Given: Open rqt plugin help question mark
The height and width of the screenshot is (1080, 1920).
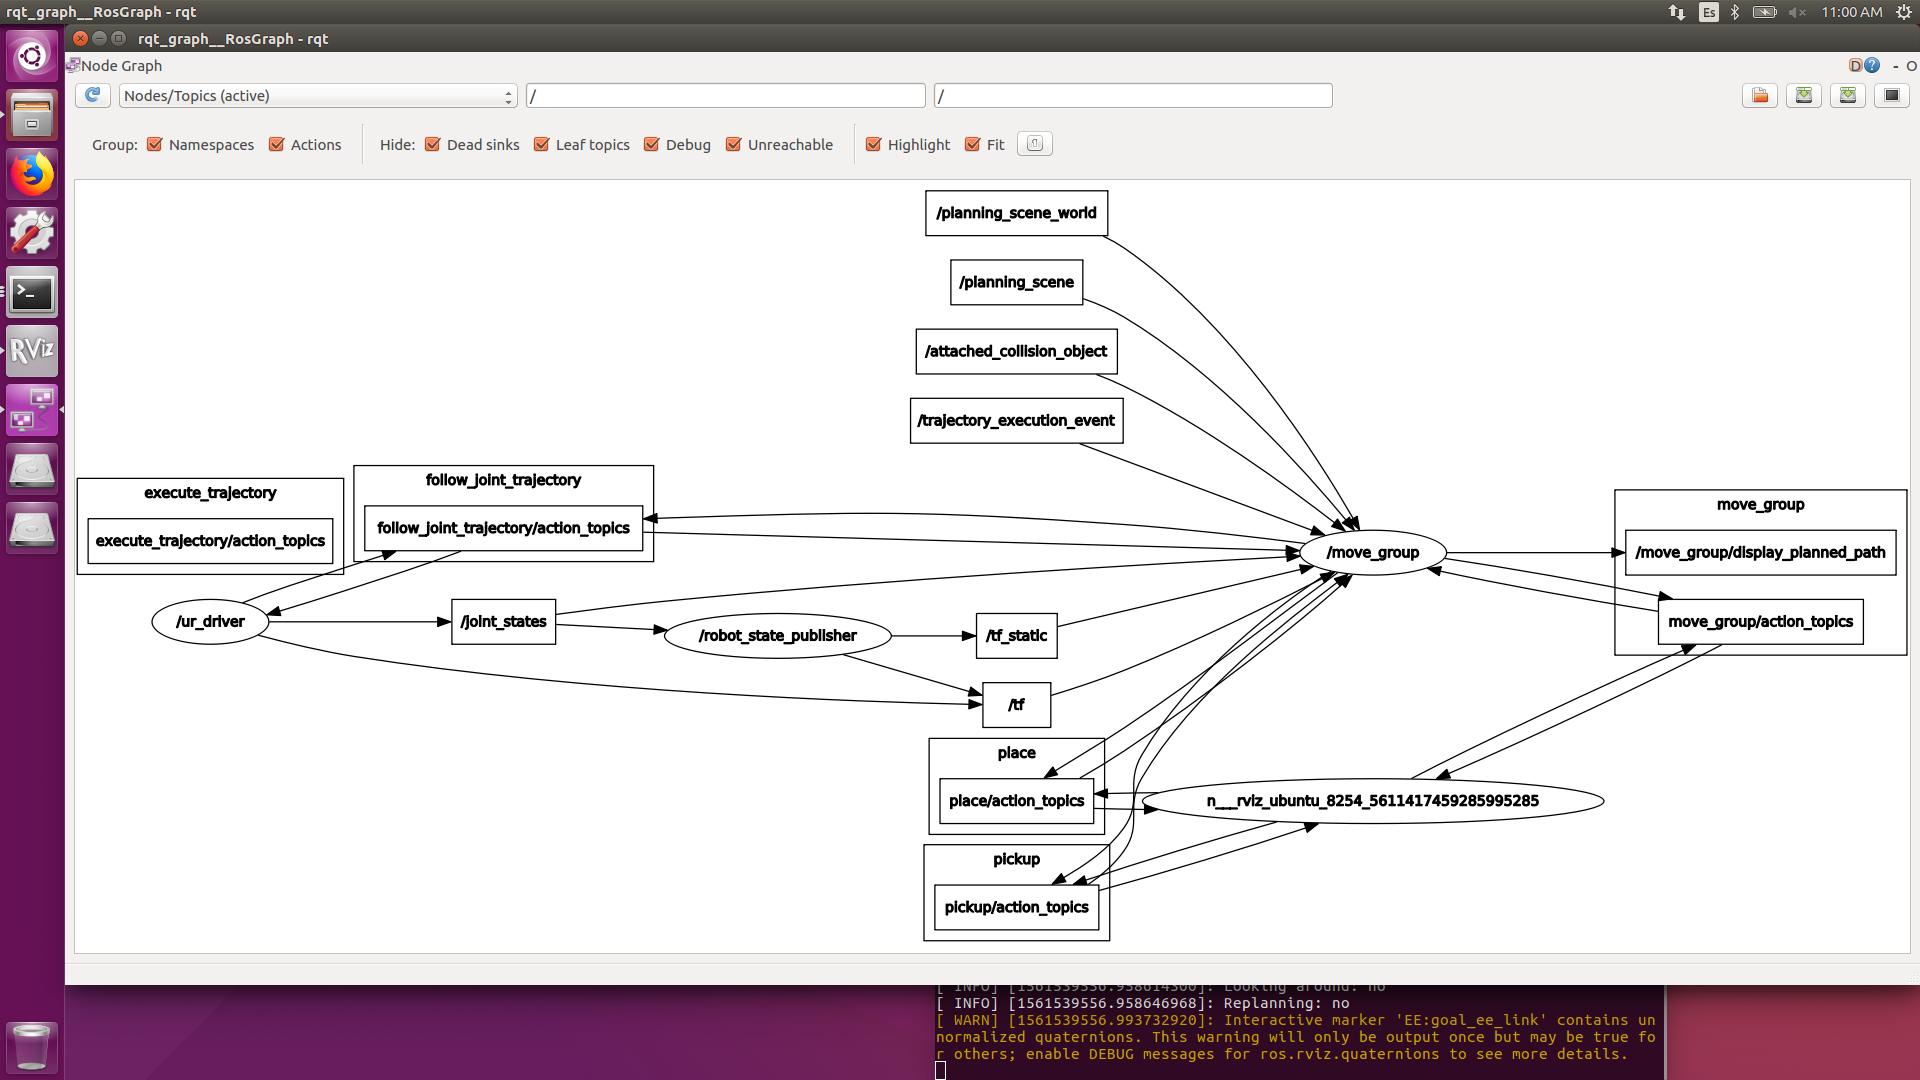Looking at the screenshot, I should [1871, 65].
